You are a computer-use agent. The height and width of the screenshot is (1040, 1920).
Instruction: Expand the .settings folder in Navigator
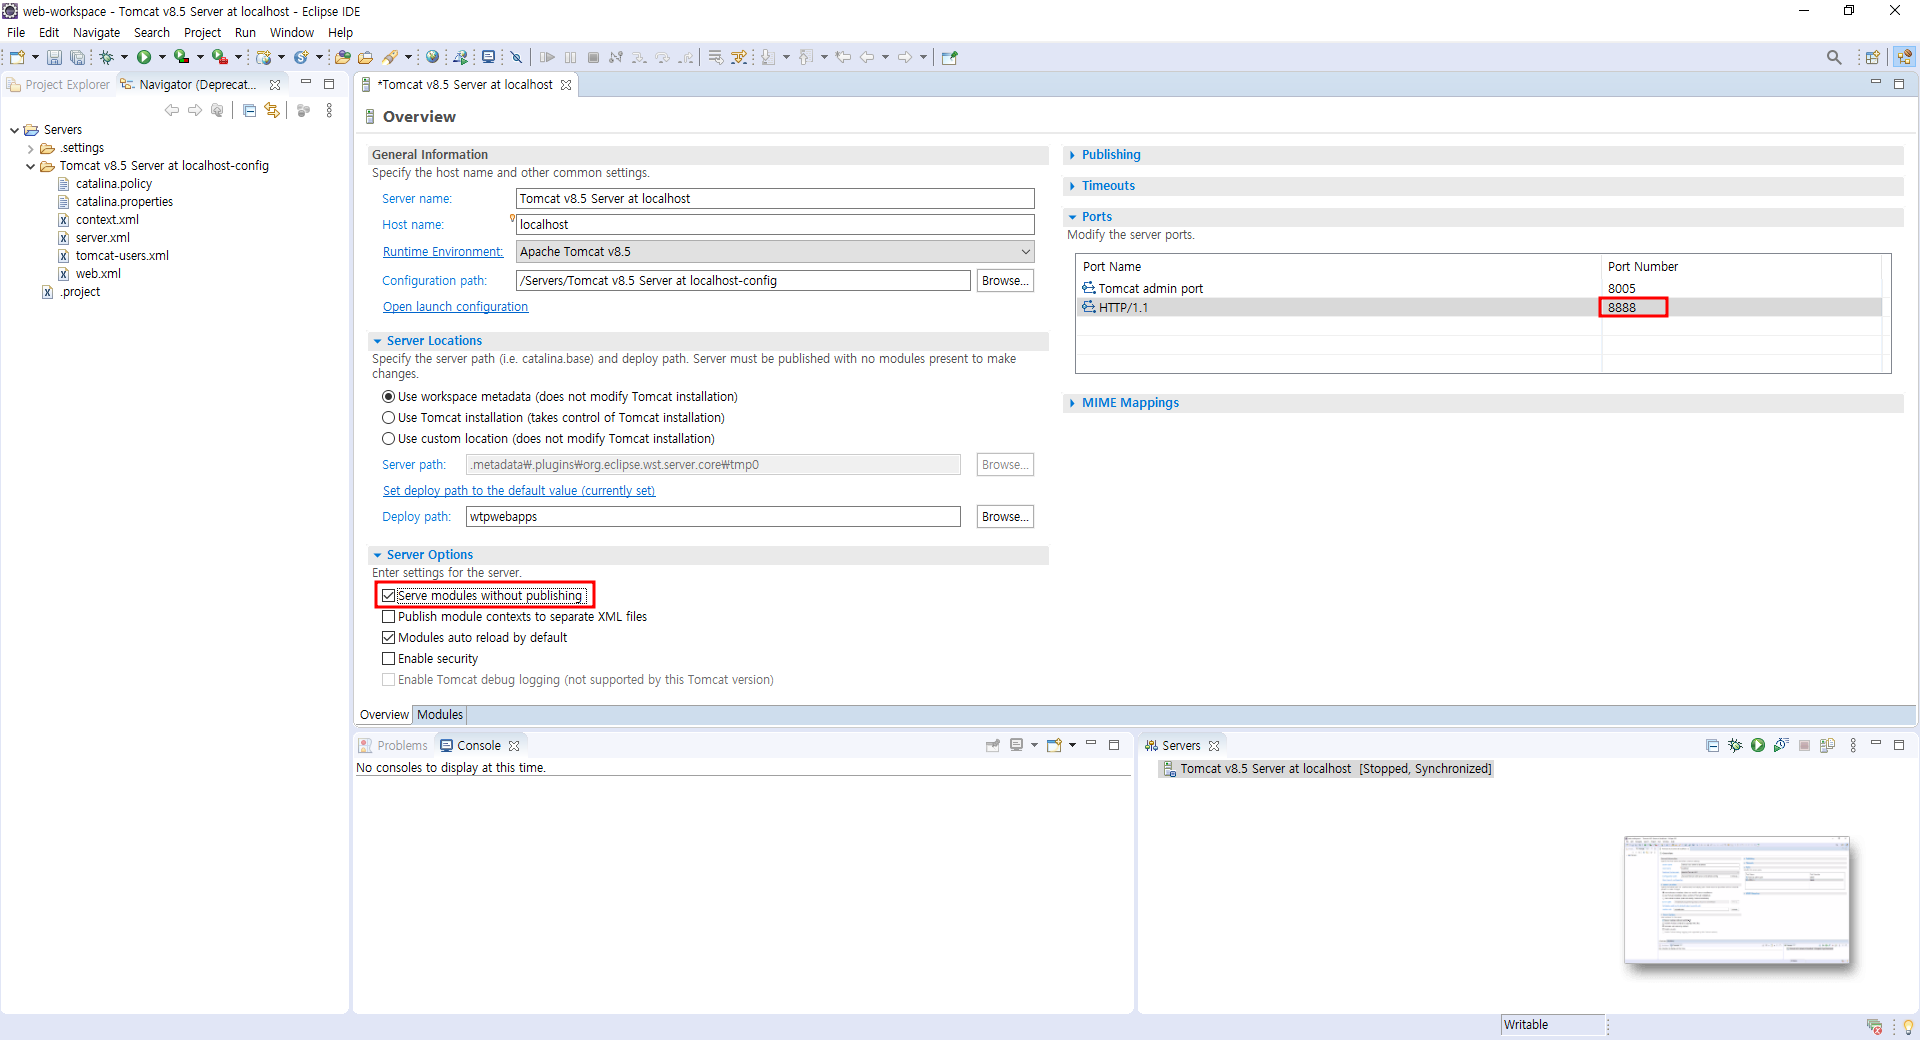31,148
